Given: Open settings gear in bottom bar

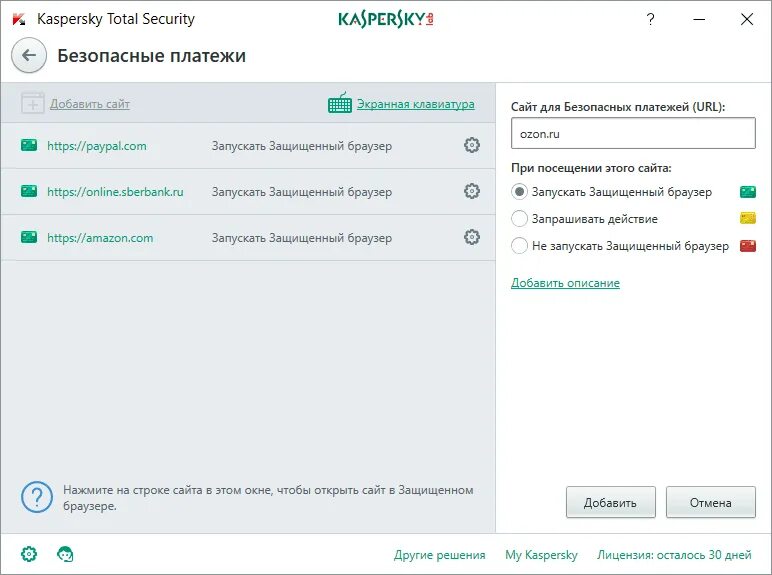Looking at the screenshot, I should 29,554.
